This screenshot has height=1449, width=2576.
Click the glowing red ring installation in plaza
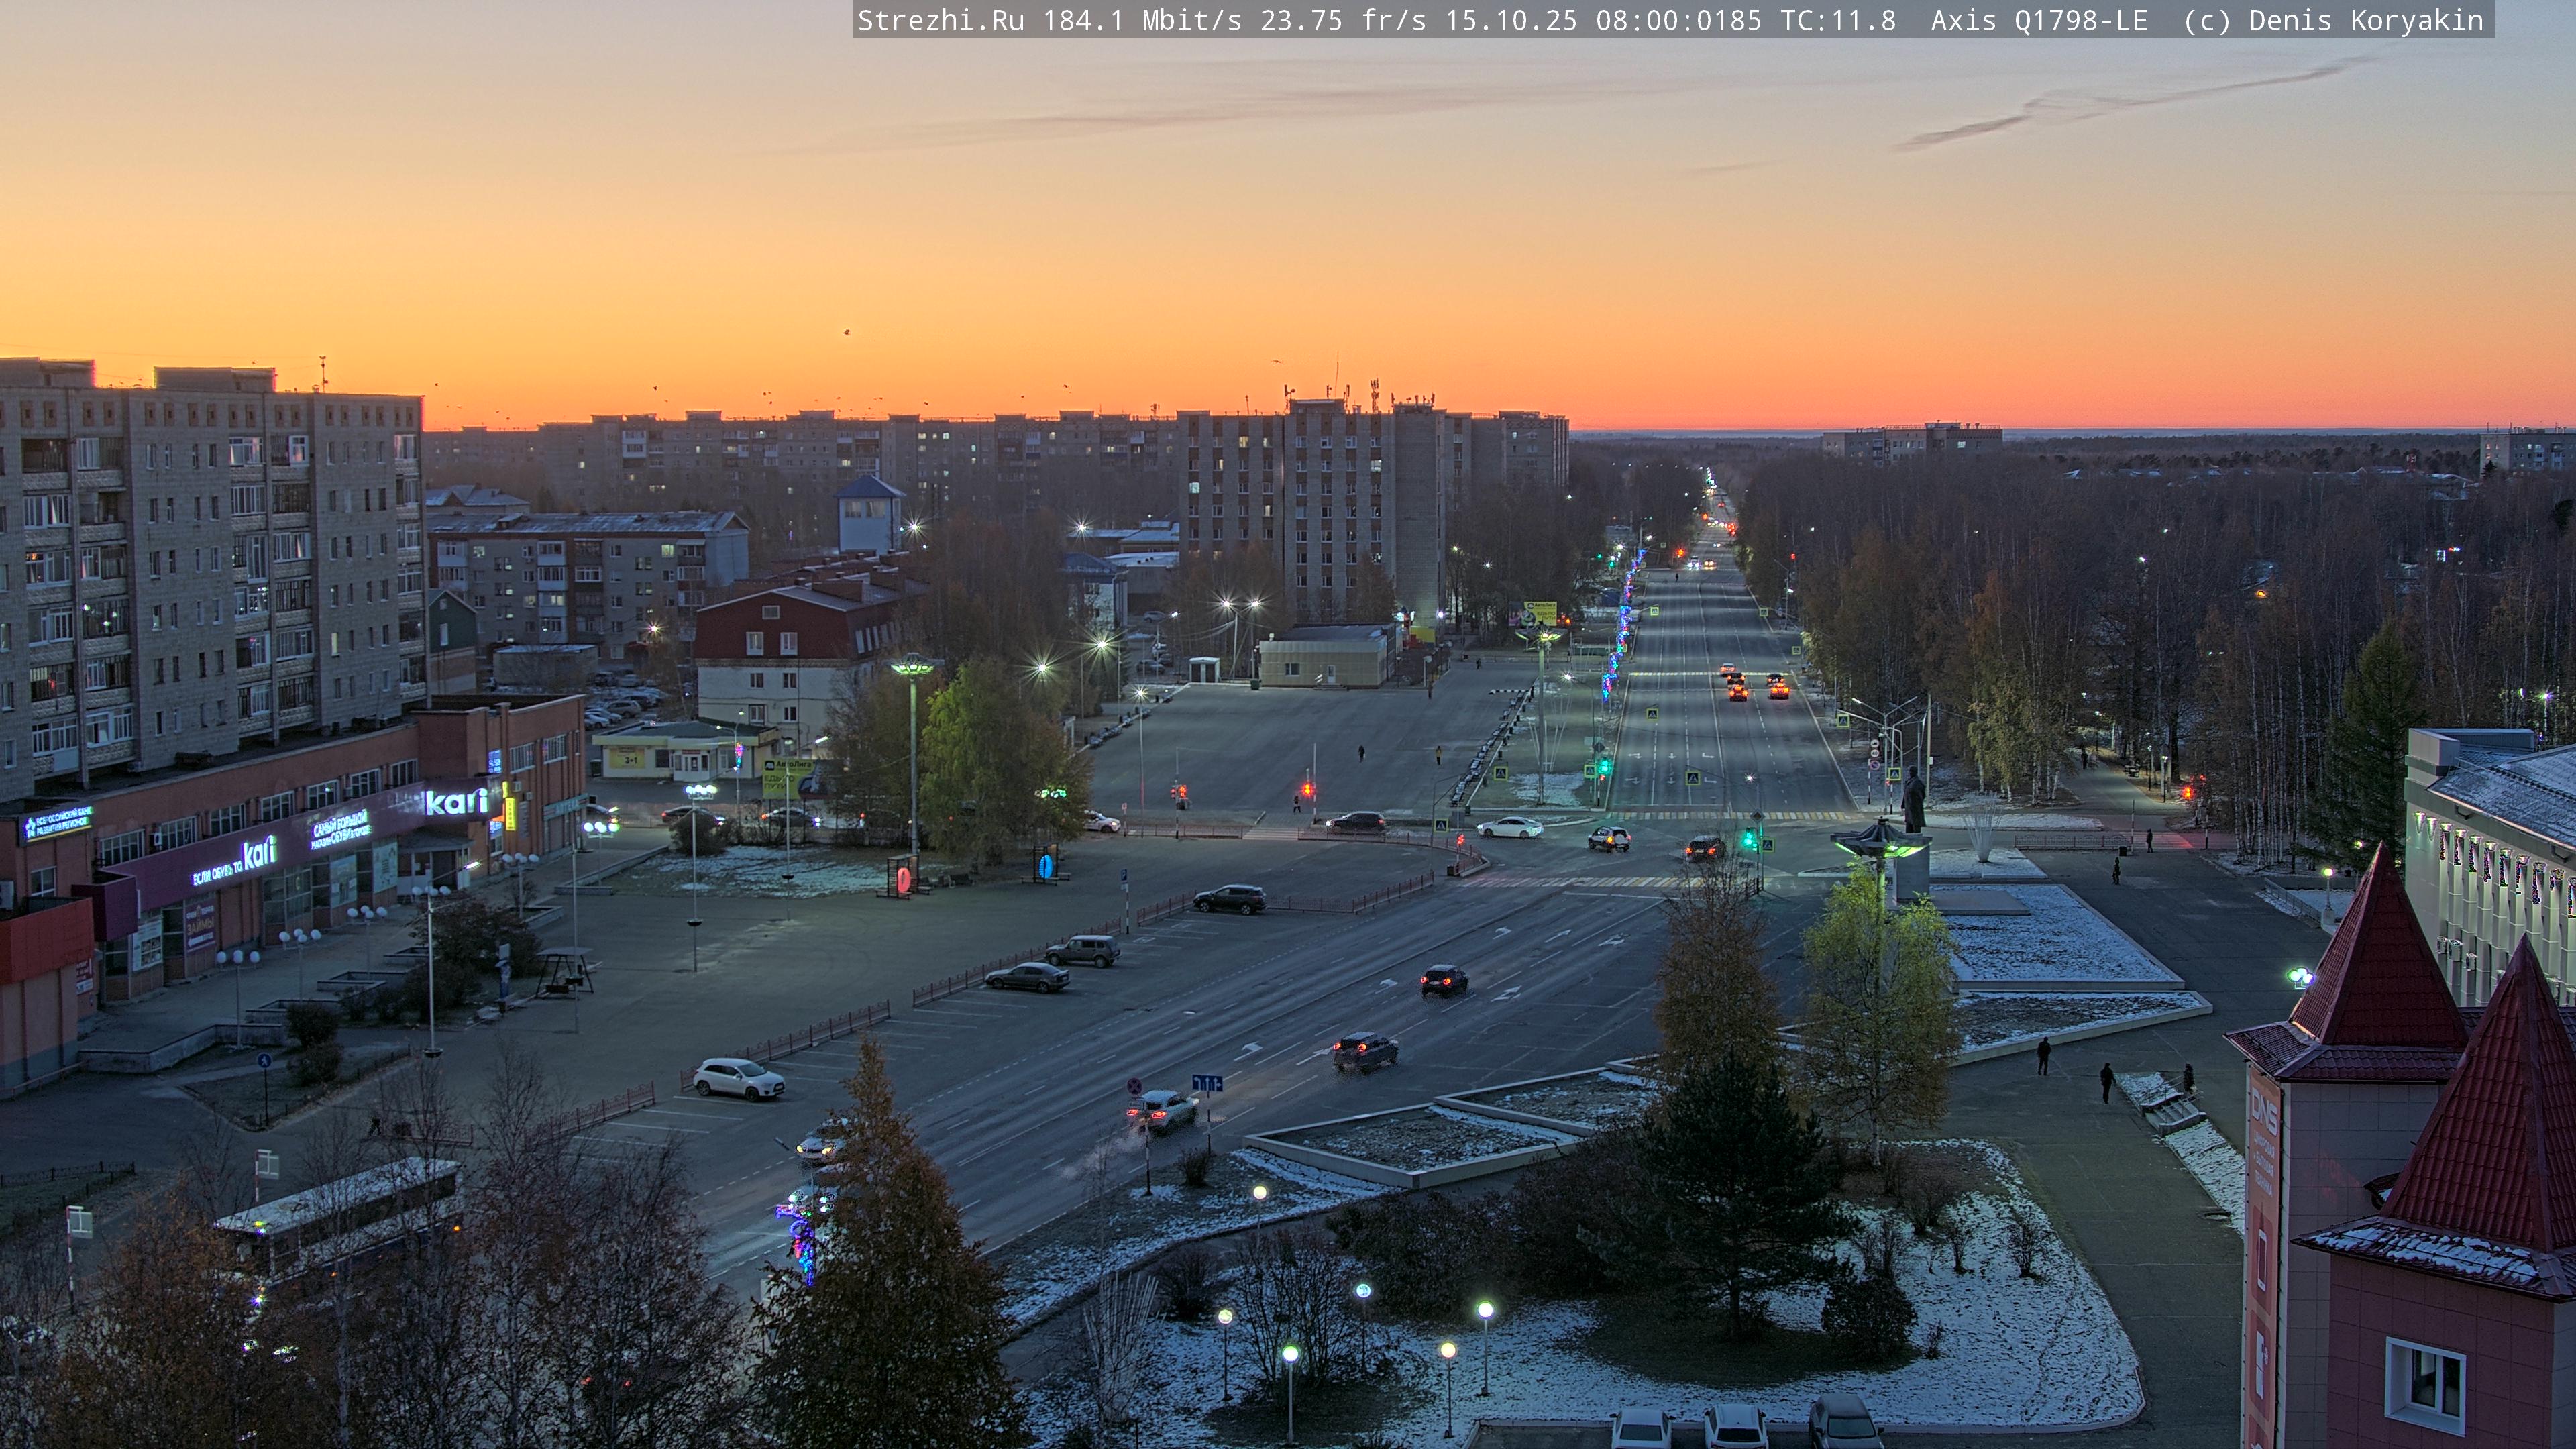pyautogui.click(x=904, y=879)
